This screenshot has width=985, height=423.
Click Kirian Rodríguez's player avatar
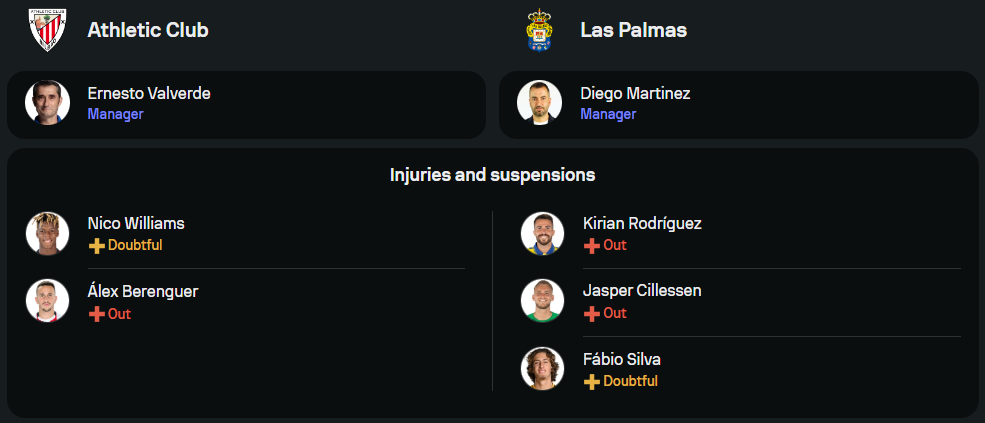click(542, 233)
